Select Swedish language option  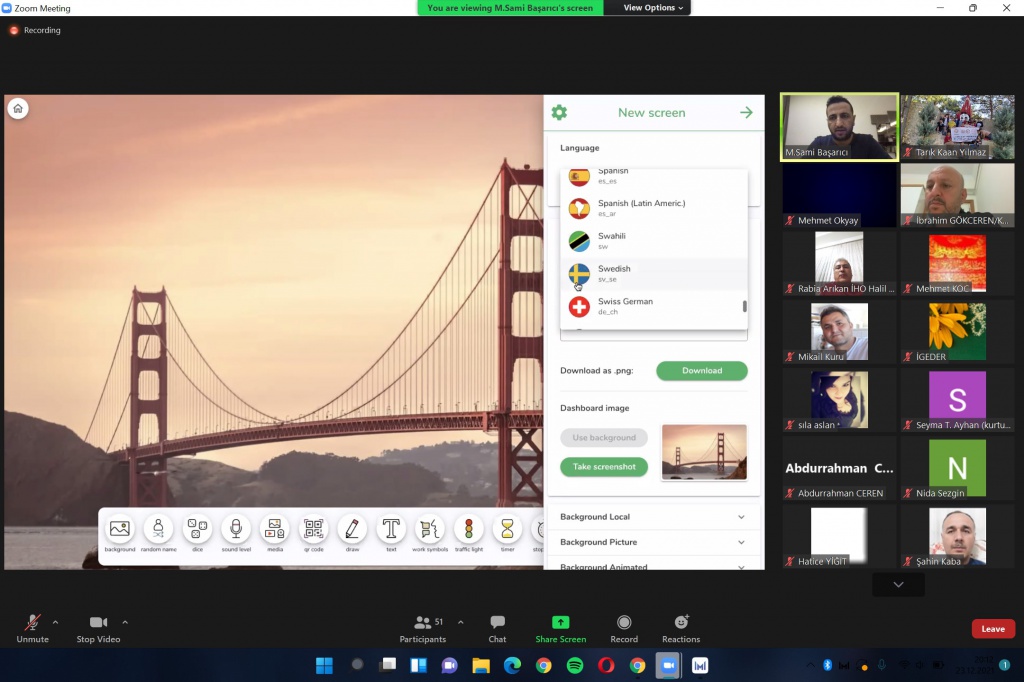click(x=654, y=274)
